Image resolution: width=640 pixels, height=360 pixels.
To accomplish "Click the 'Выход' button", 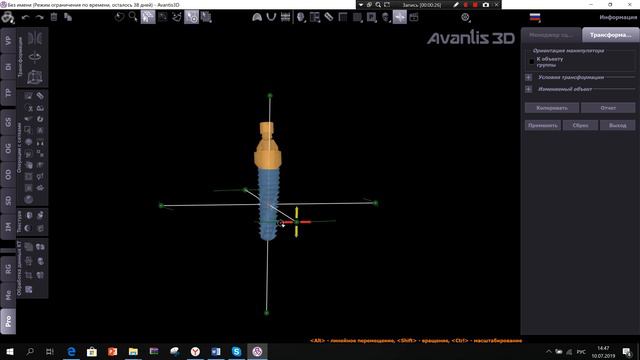I will tap(618, 125).
